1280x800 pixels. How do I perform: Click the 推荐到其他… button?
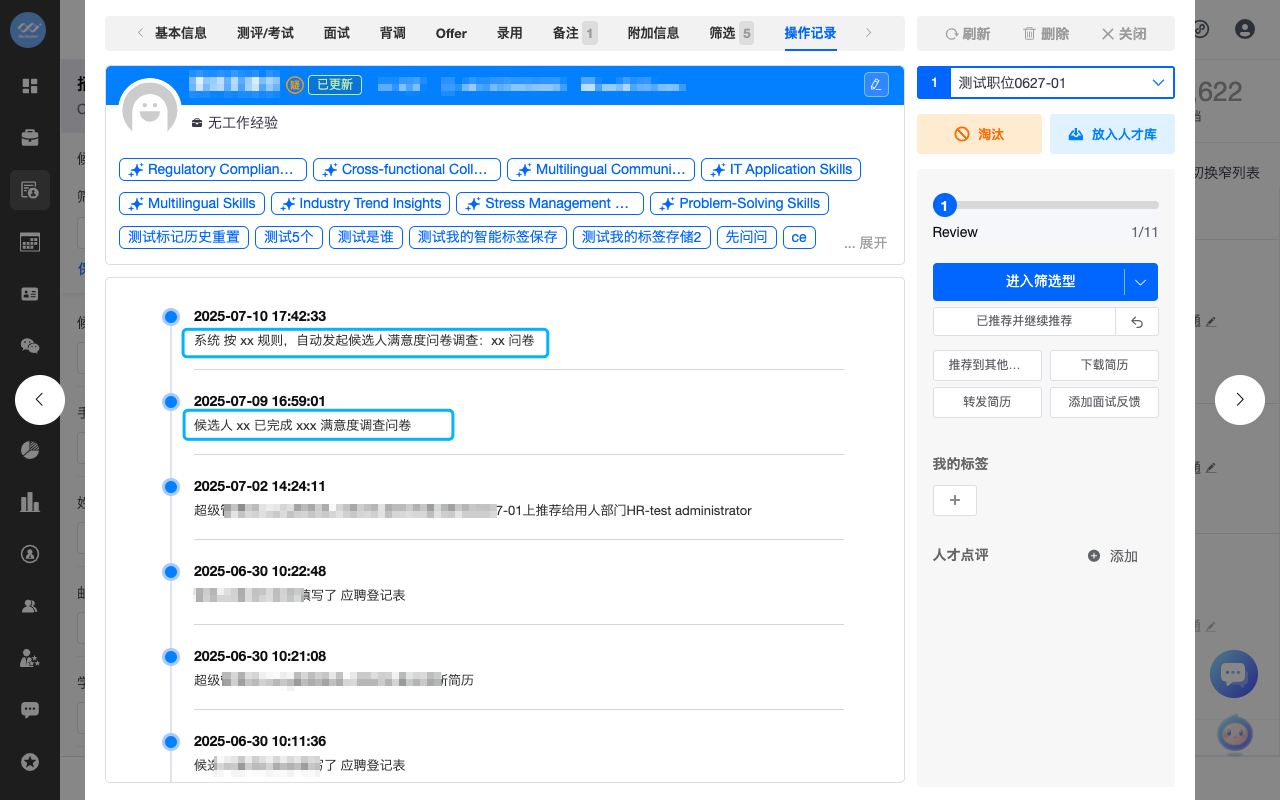tap(988, 365)
